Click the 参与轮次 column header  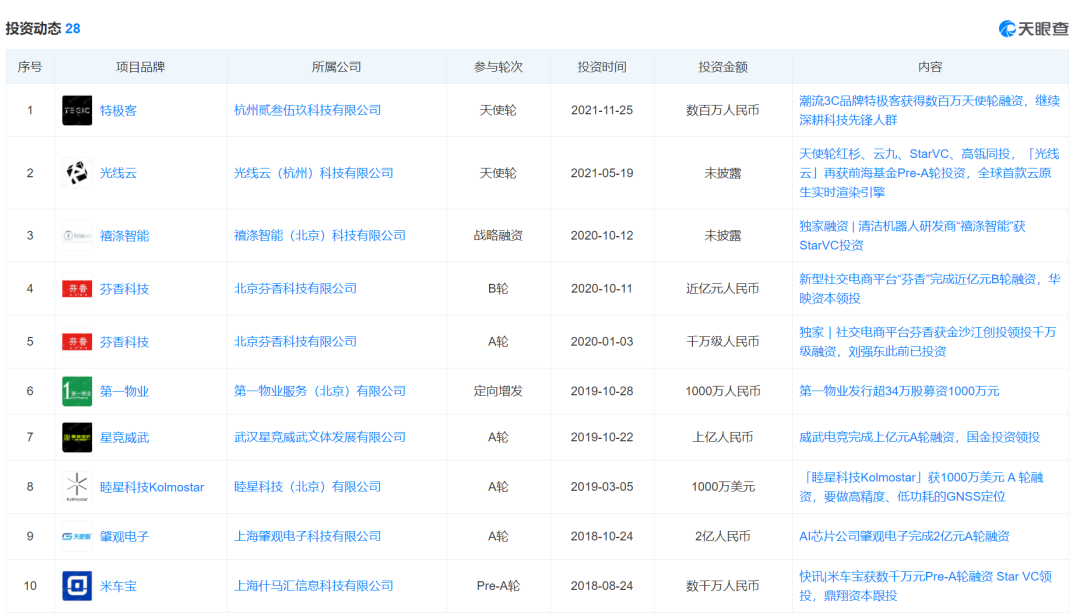point(498,67)
